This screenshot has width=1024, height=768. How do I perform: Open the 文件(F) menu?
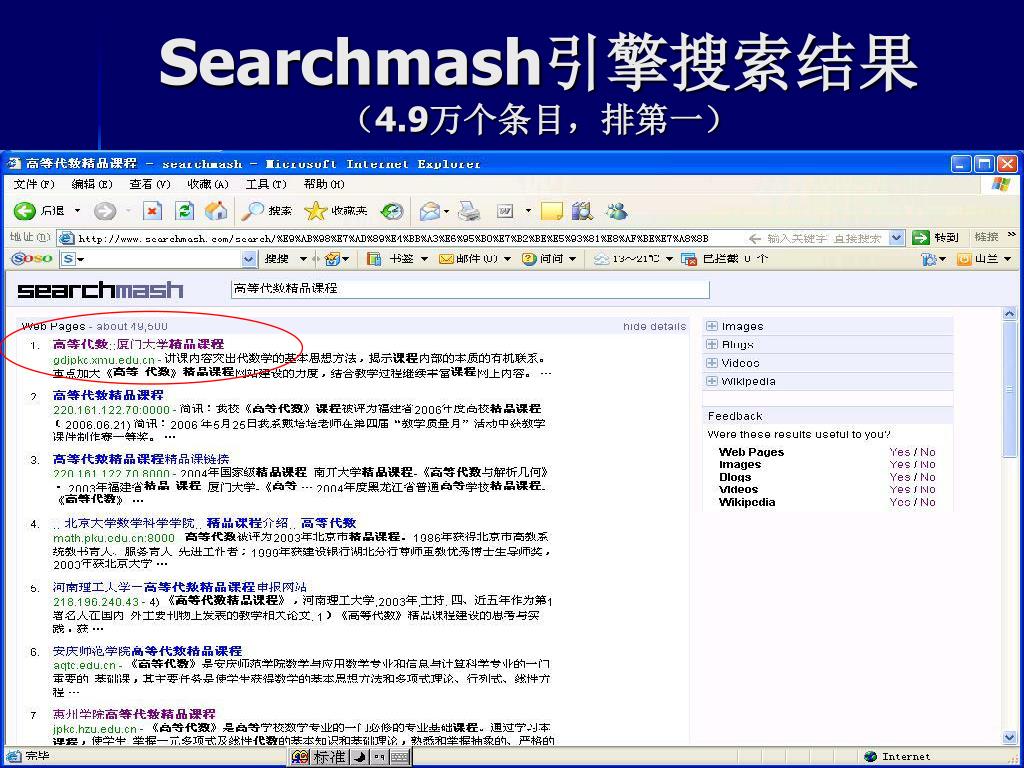pyautogui.click(x=34, y=184)
